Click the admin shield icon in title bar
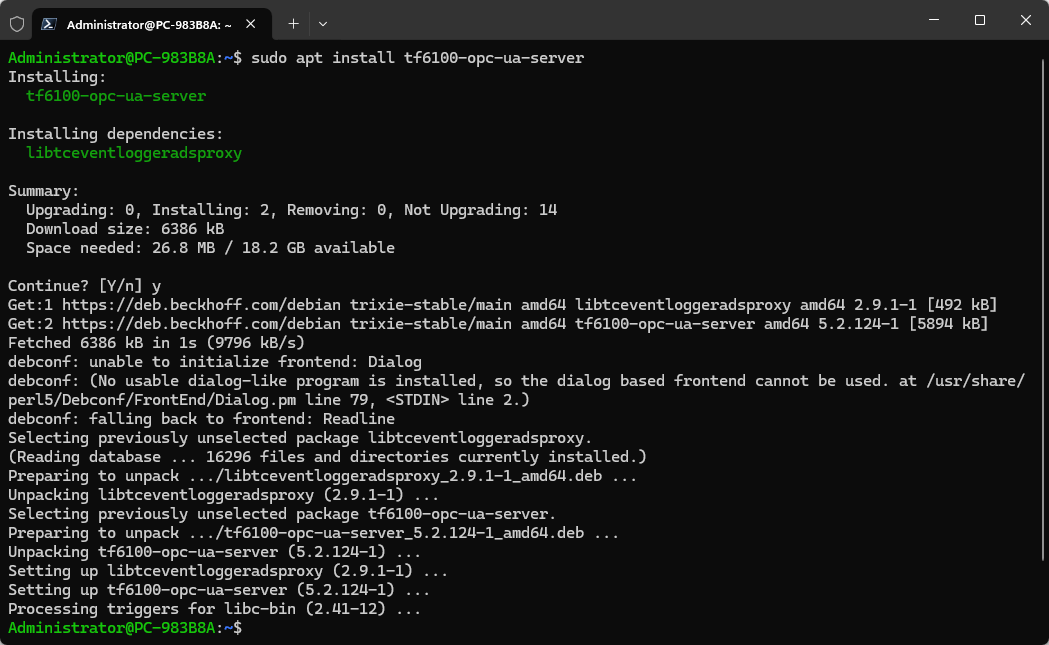This screenshot has height=645, width=1049. [17, 23]
